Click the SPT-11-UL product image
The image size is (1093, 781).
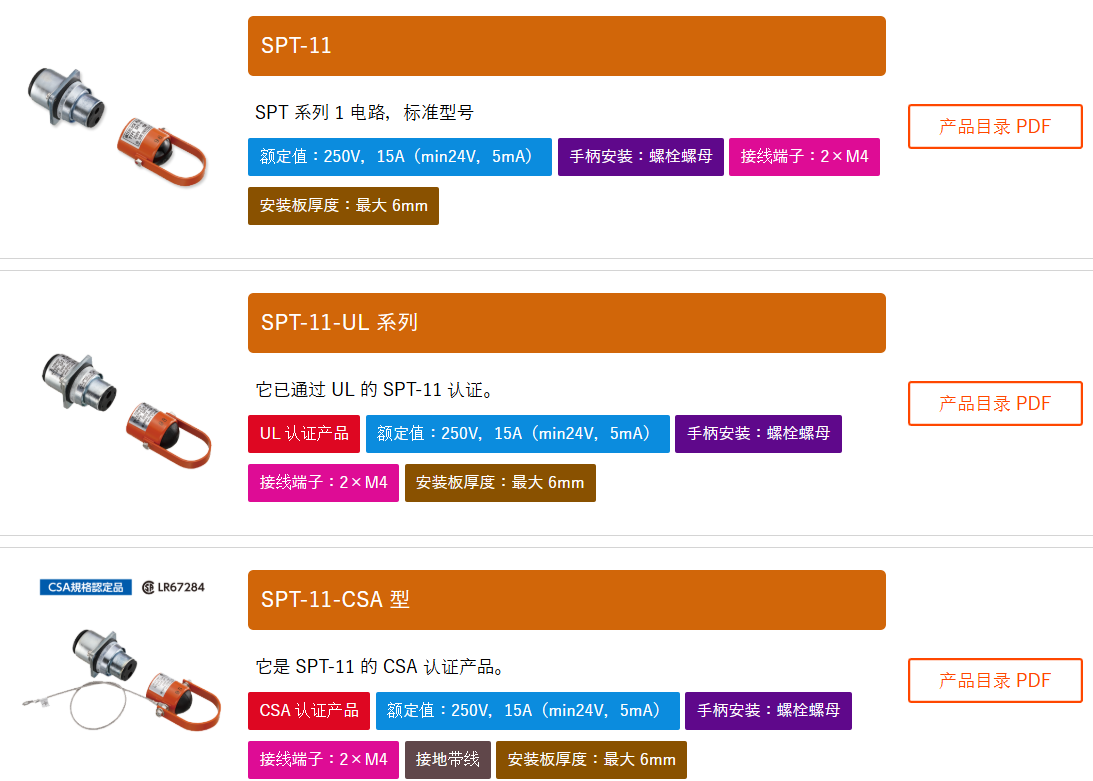(126, 411)
